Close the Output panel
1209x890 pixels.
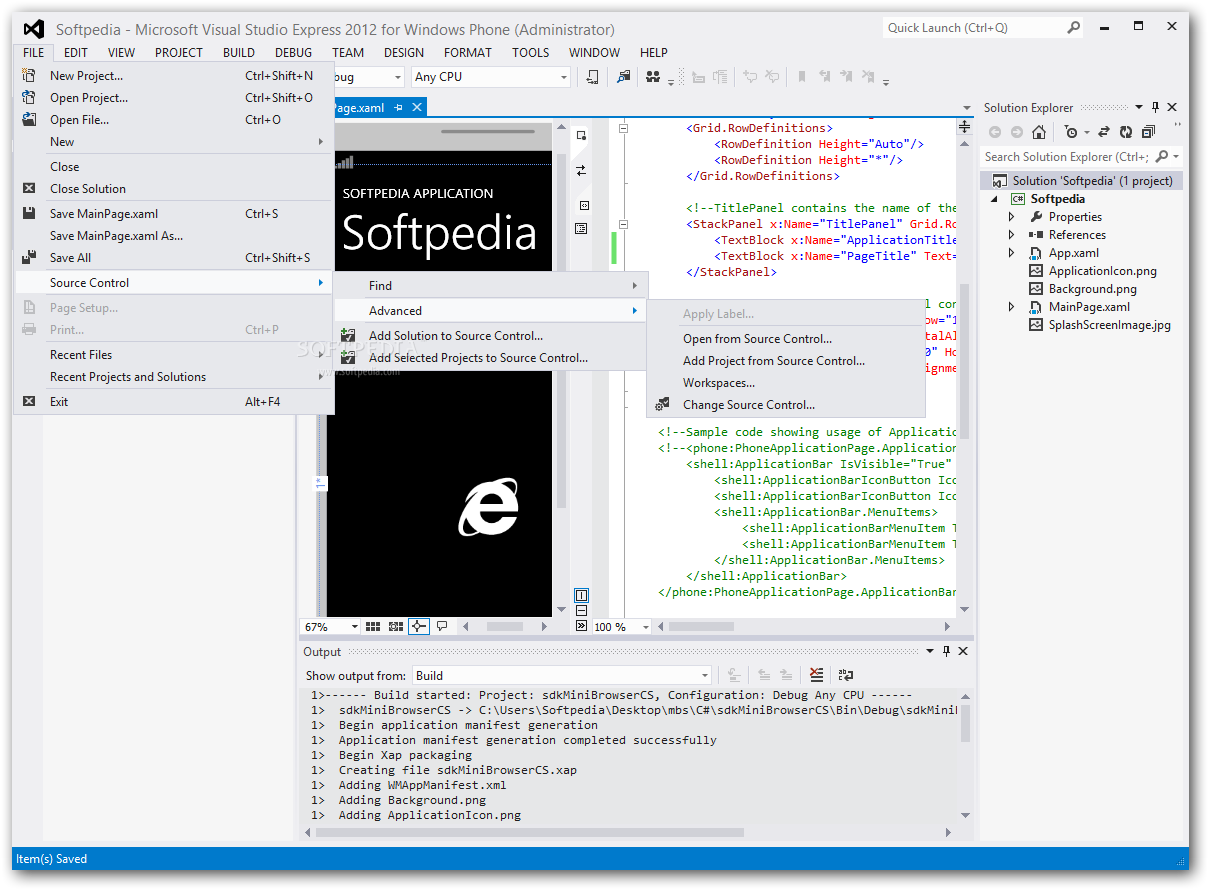click(x=963, y=651)
